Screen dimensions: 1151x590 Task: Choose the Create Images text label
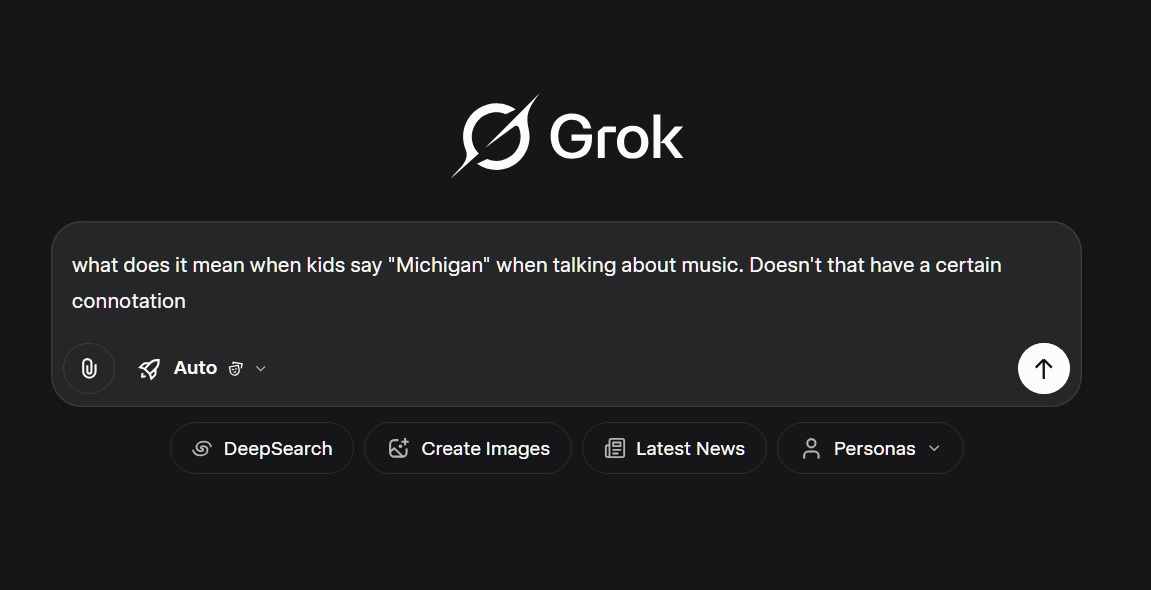(x=485, y=449)
